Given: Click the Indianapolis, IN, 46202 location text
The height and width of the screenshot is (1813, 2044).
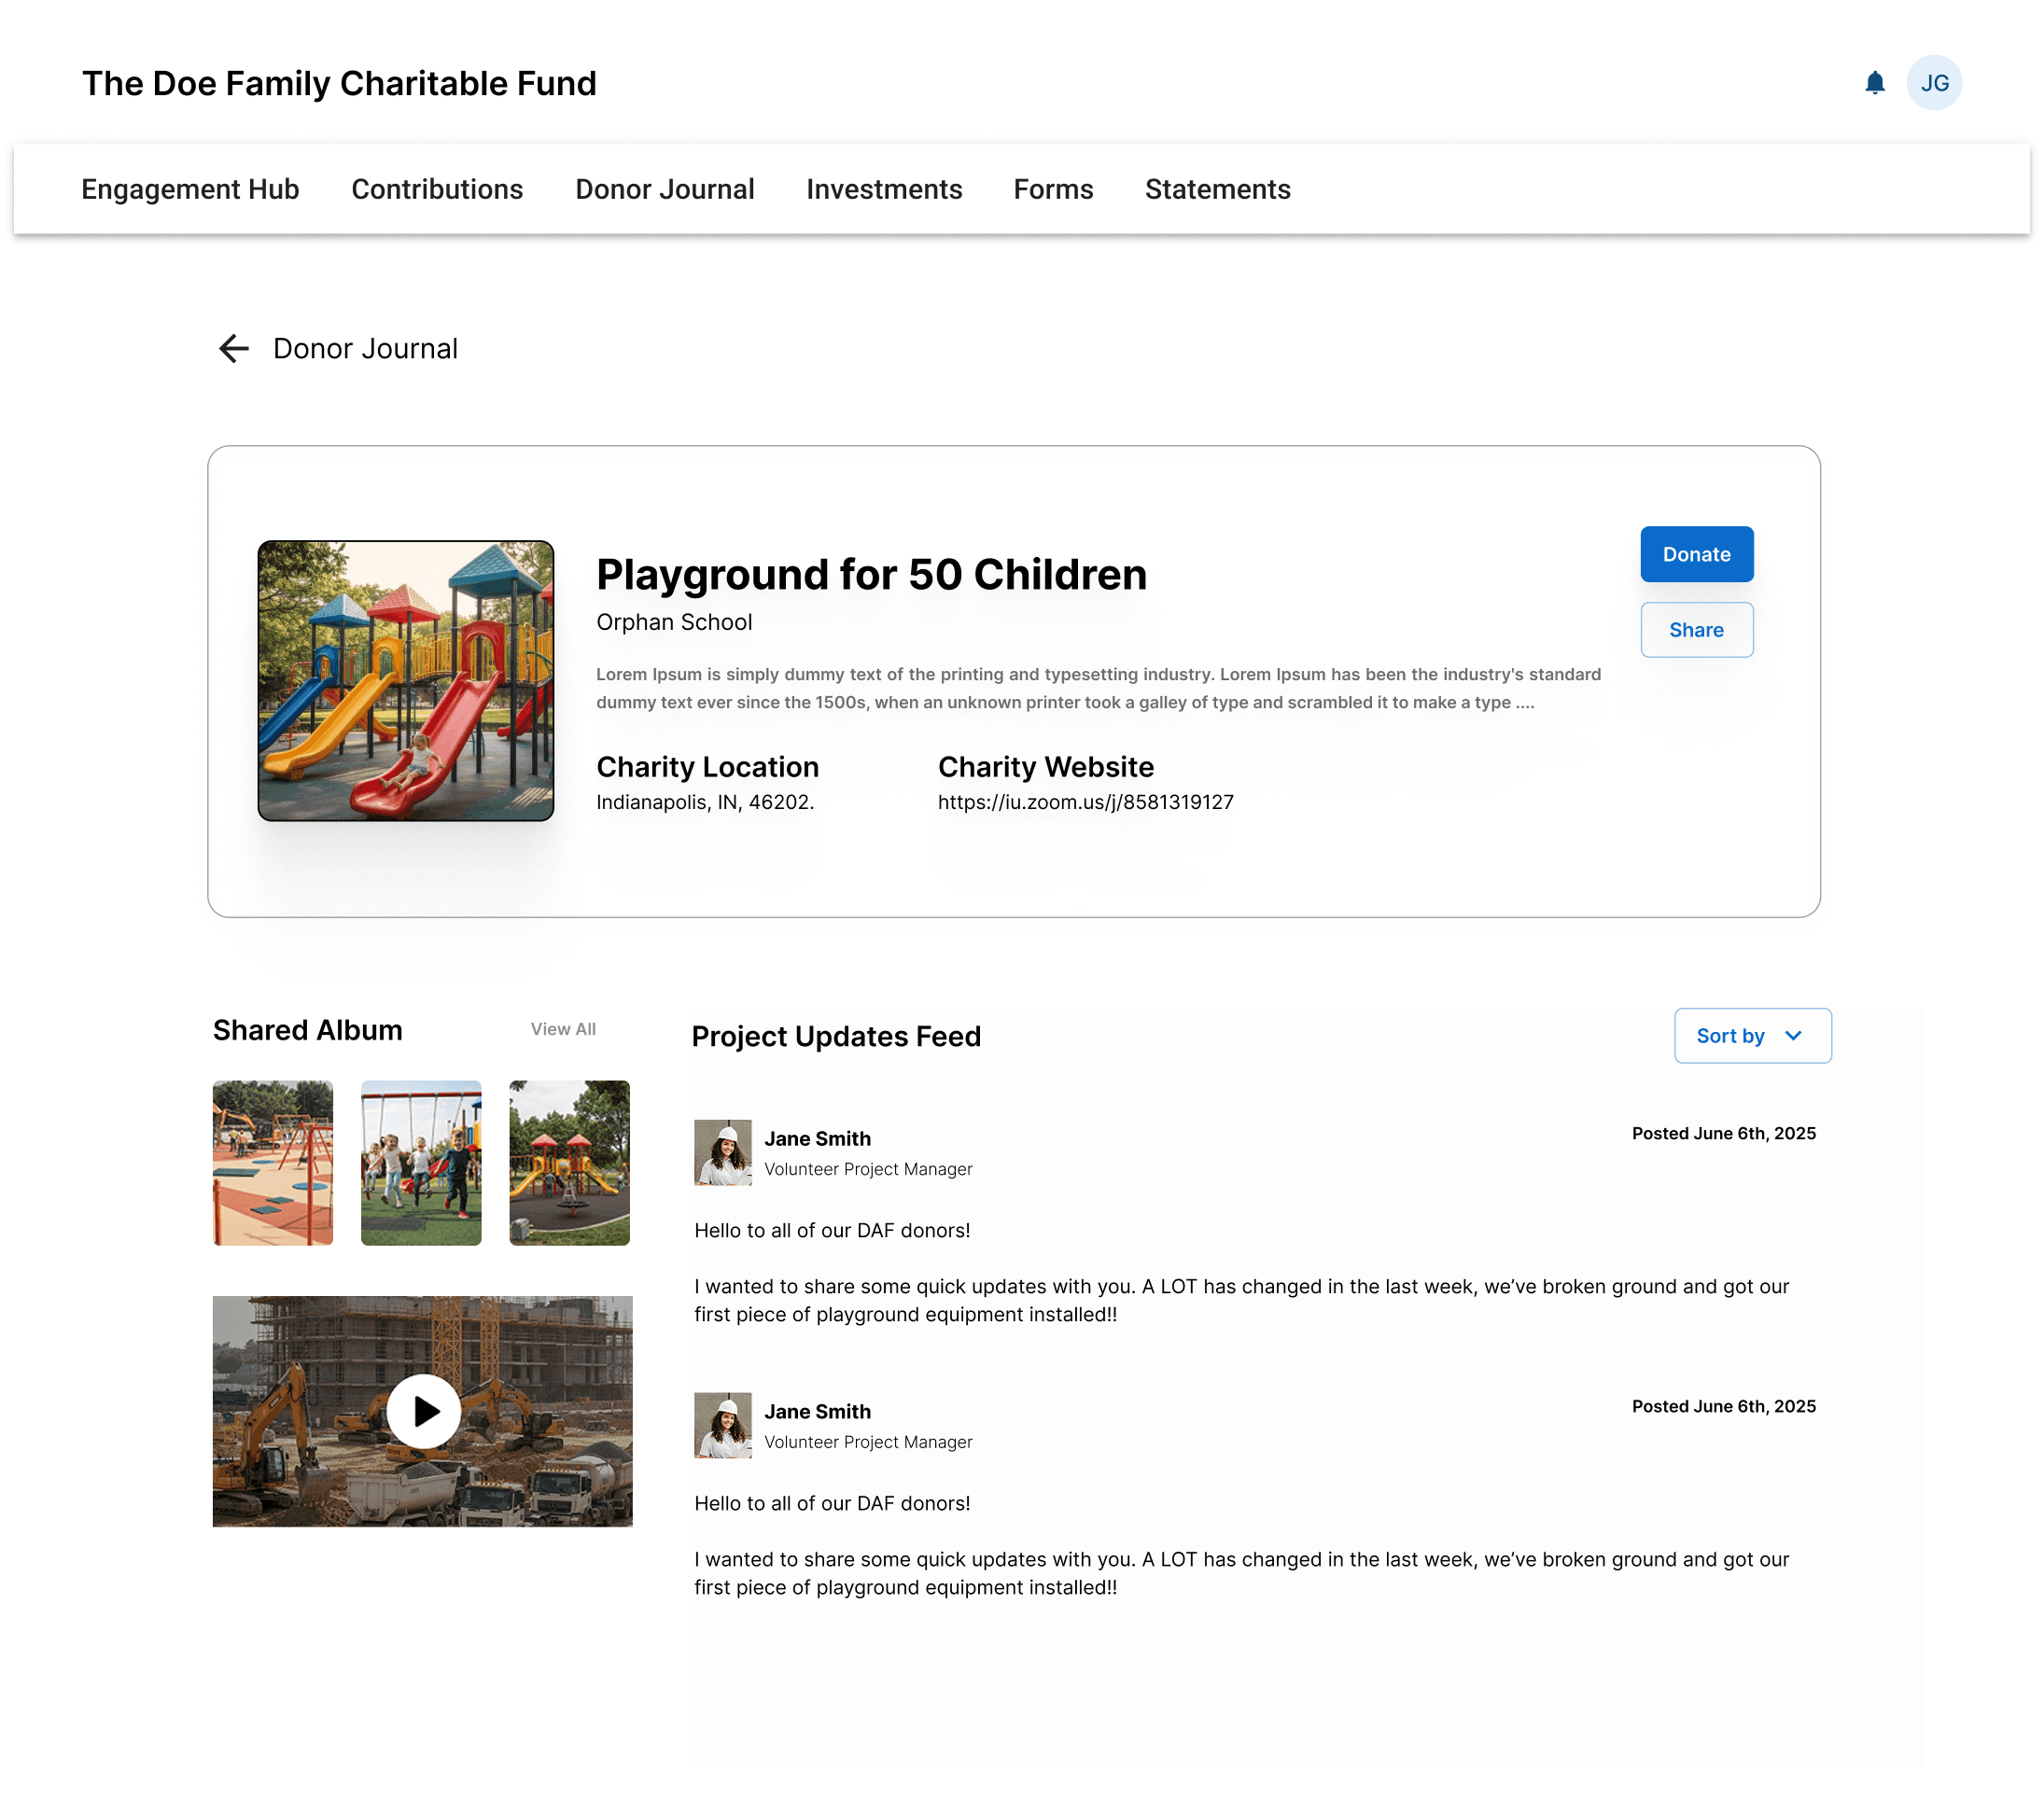Looking at the screenshot, I should (705, 802).
